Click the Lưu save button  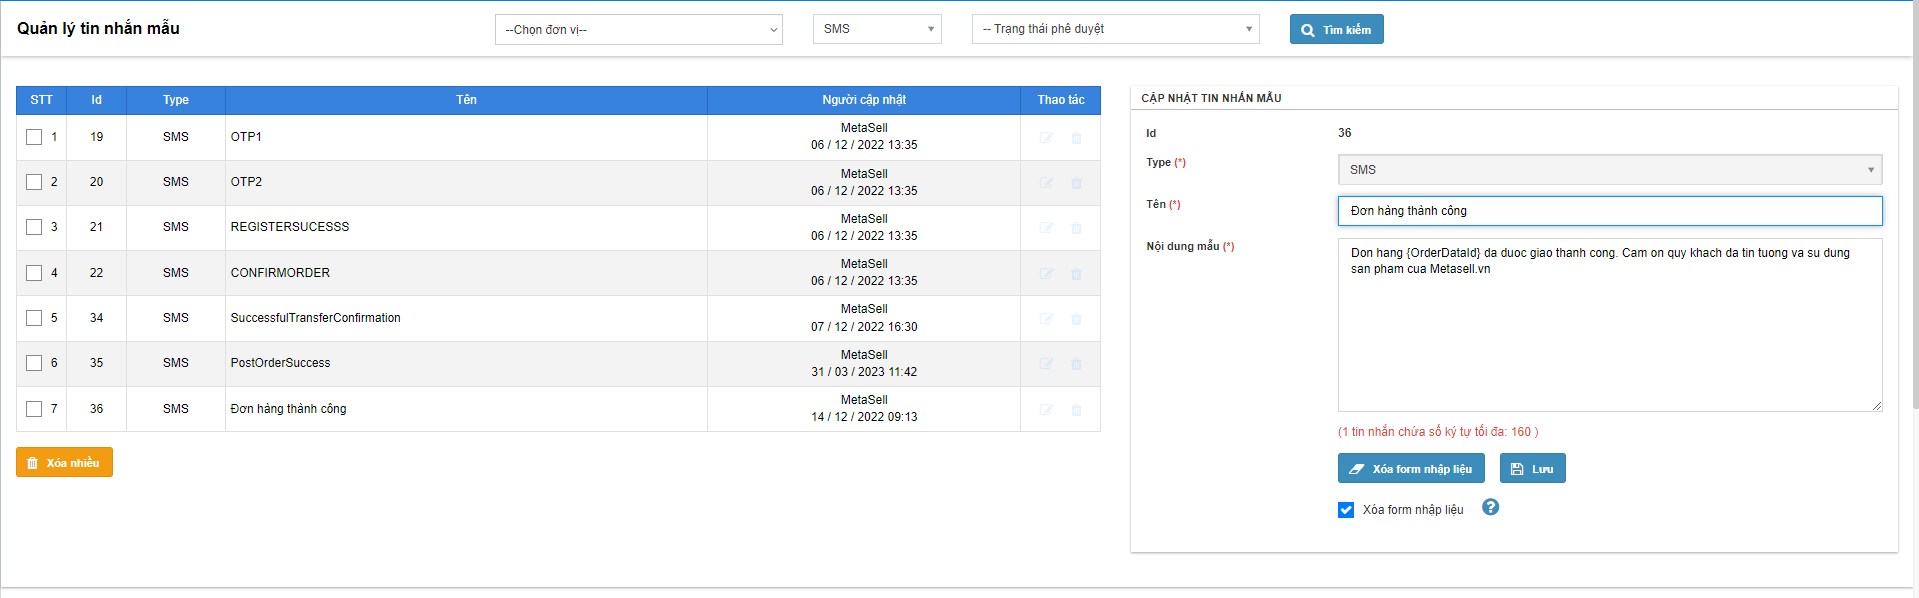pos(1532,469)
